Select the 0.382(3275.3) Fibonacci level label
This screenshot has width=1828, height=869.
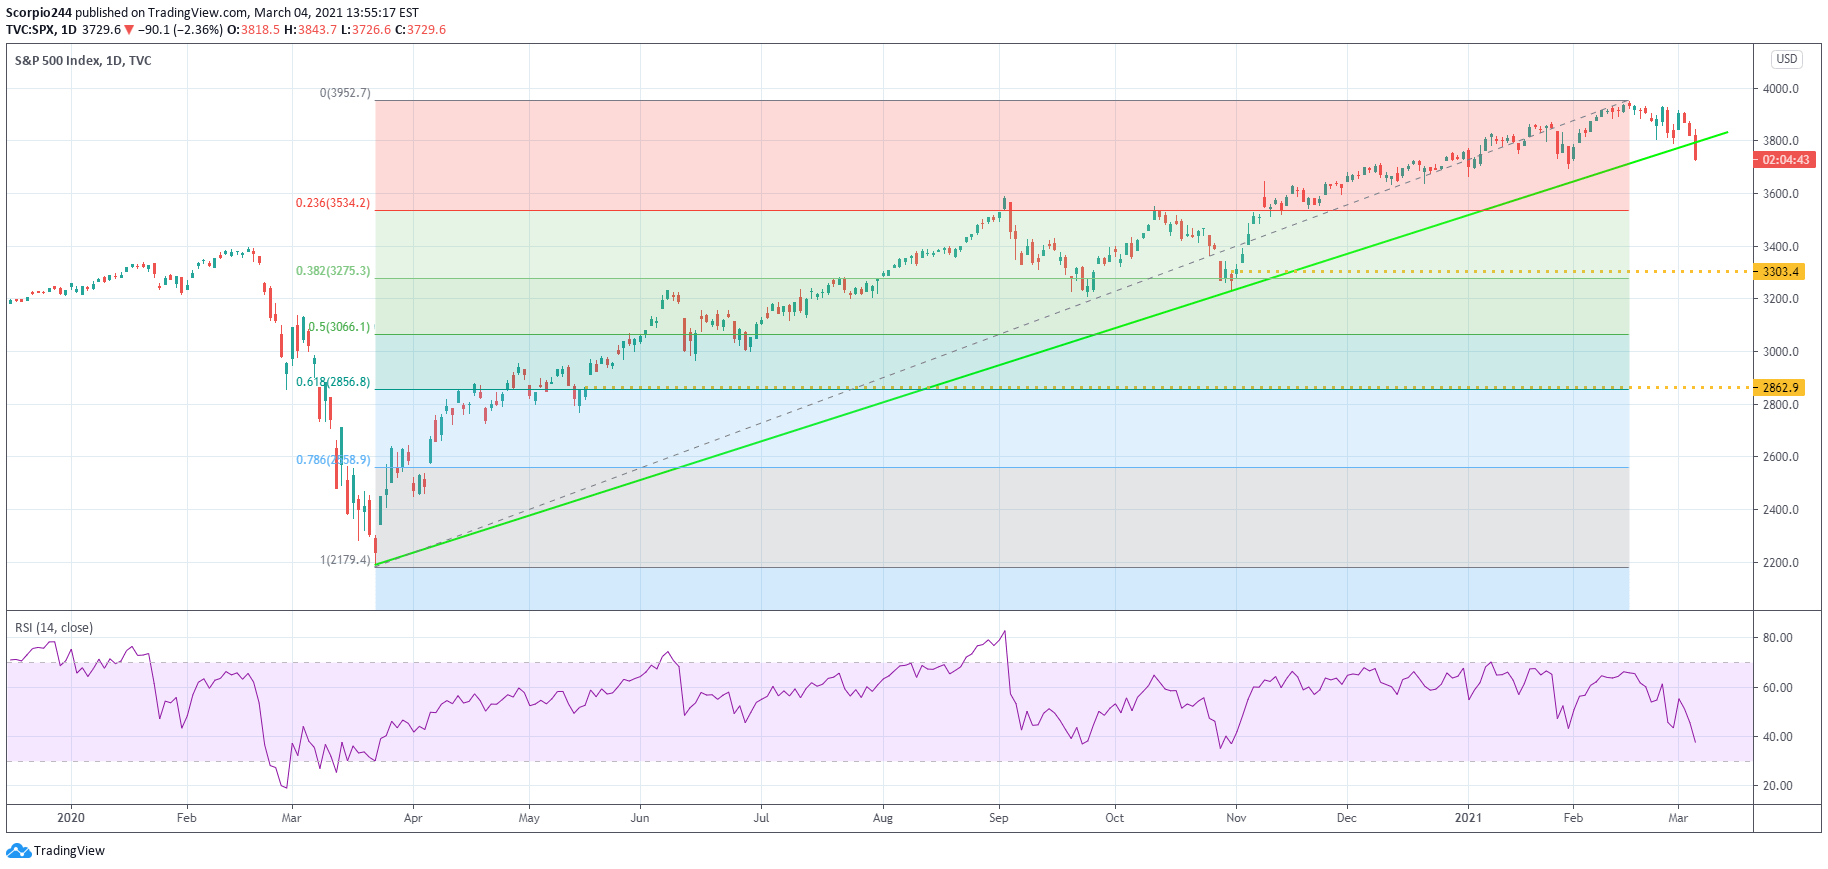[333, 271]
